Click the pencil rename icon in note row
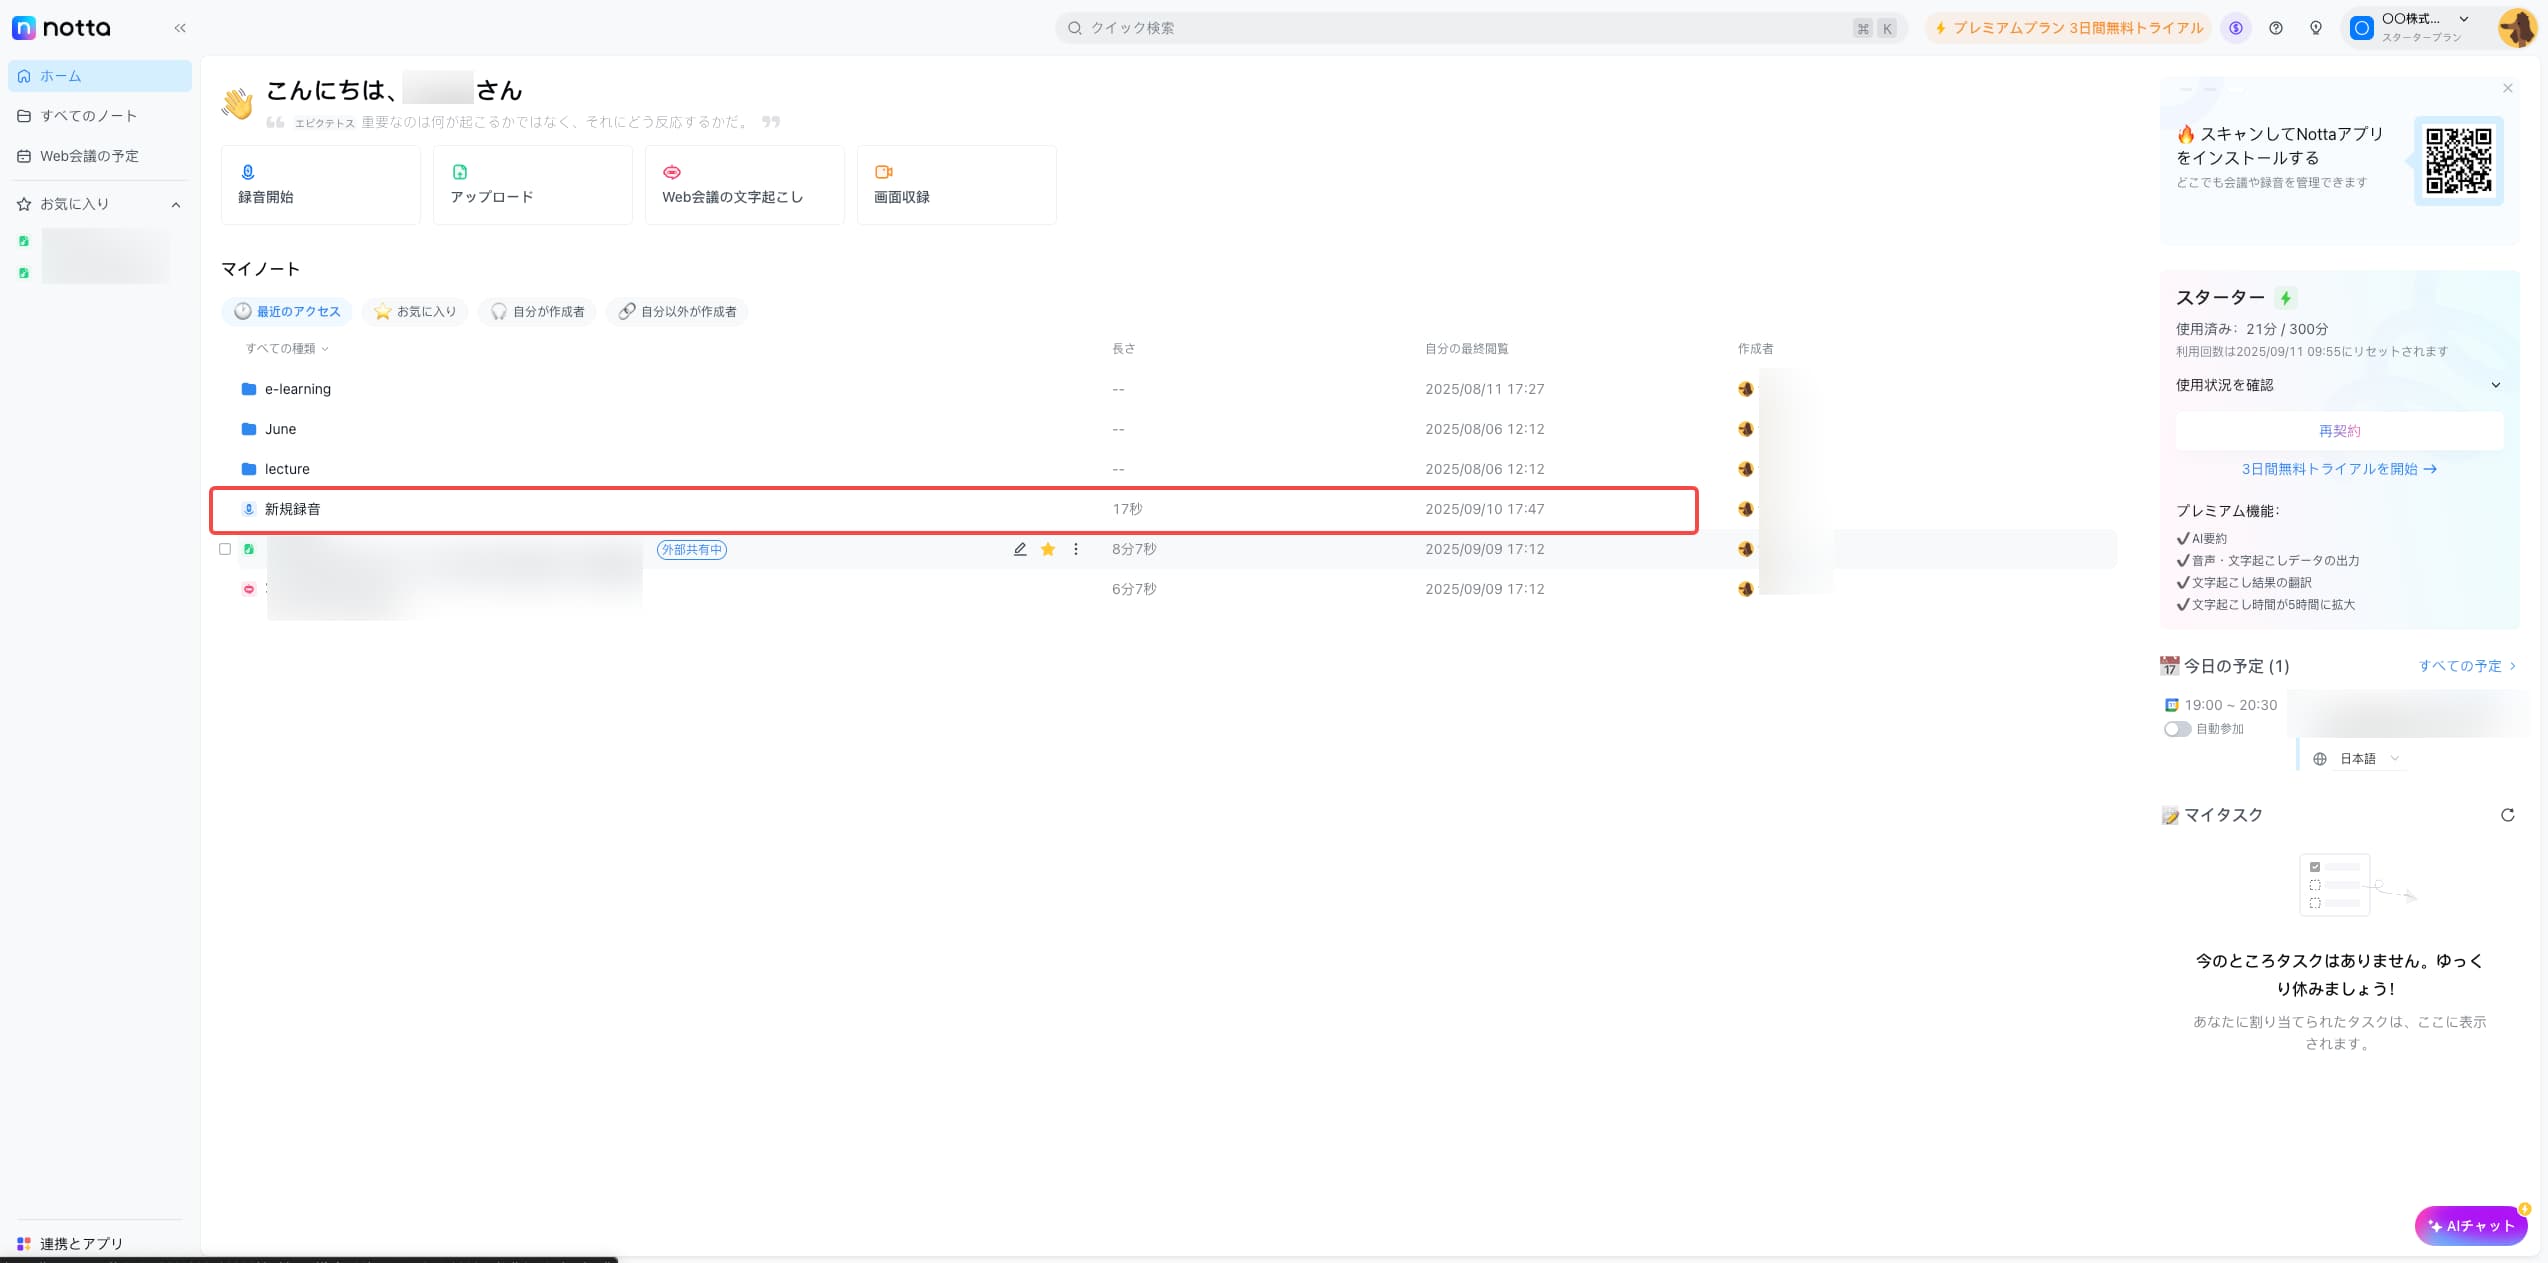2548x1263 pixels. click(x=1020, y=549)
